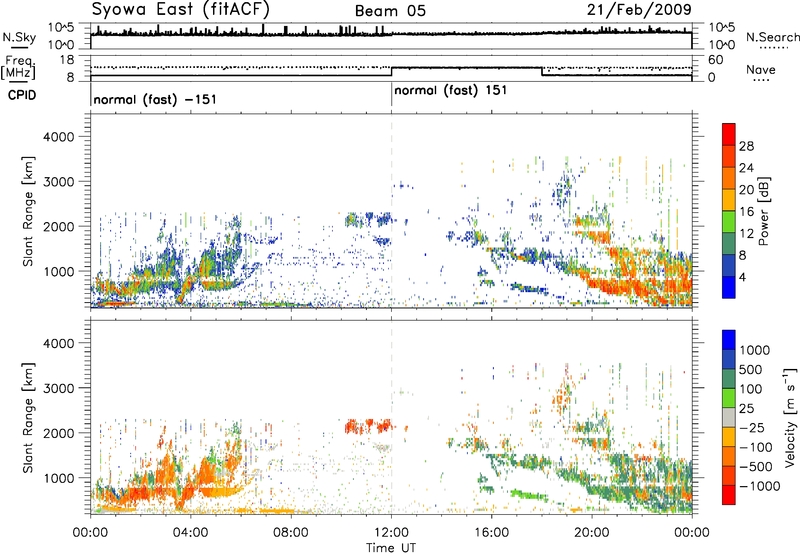Pick the light green 12–16 dB power segment

729,222
